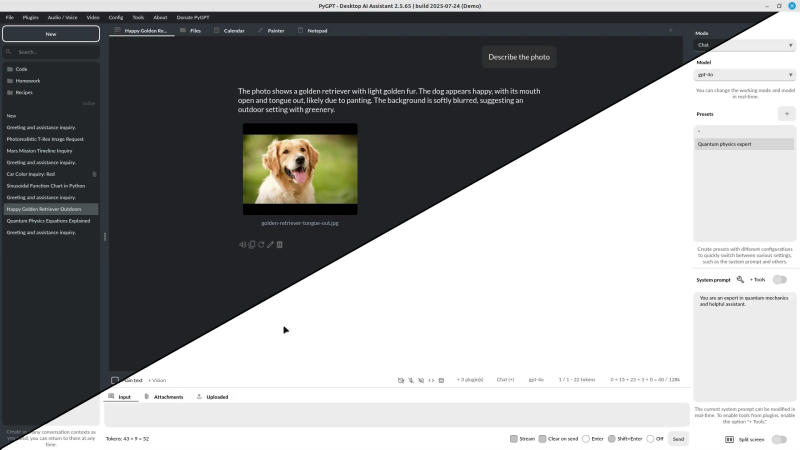Click the read aloud speaker icon under the response

click(x=242, y=244)
